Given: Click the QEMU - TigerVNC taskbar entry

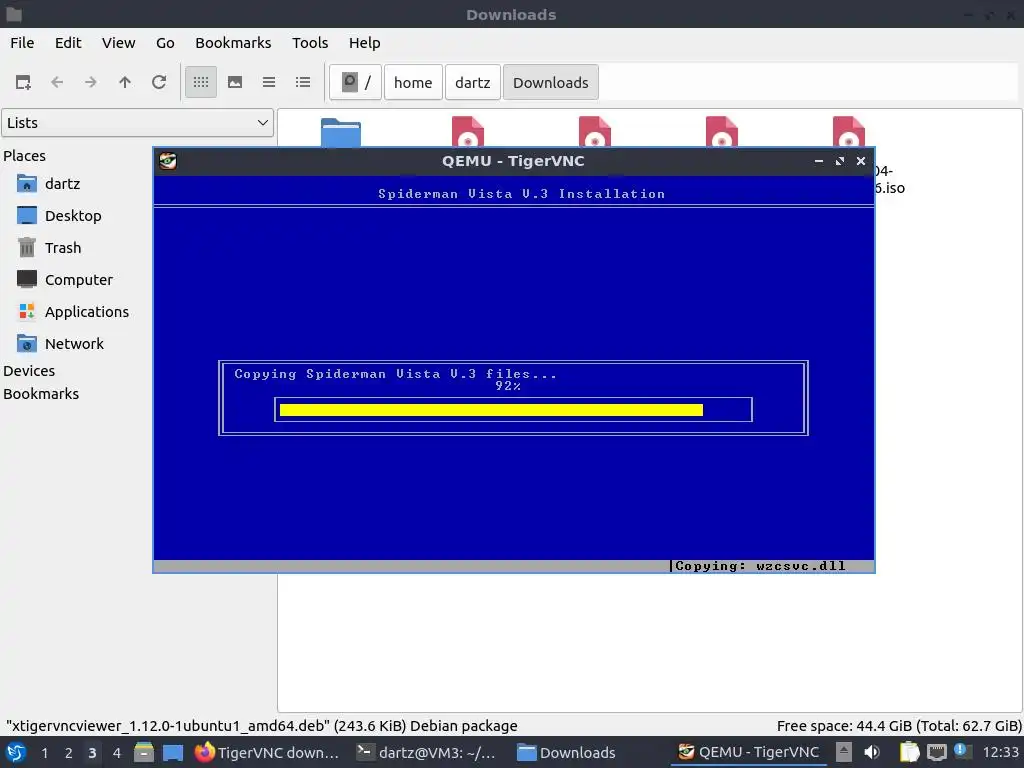Looking at the screenshot, I should (x=748, y=753).
